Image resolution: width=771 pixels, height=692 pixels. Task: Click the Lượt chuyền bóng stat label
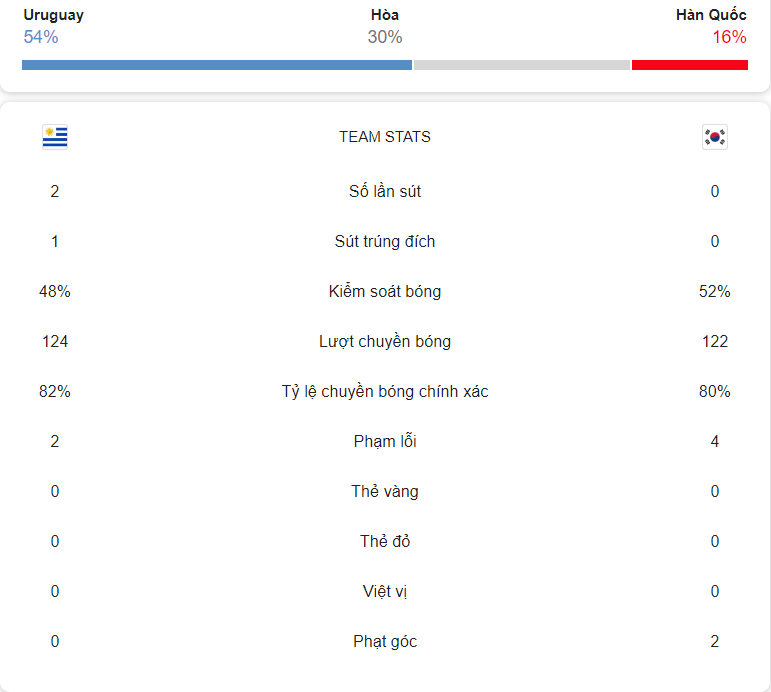pyautogui.click(x=385, y=341)
